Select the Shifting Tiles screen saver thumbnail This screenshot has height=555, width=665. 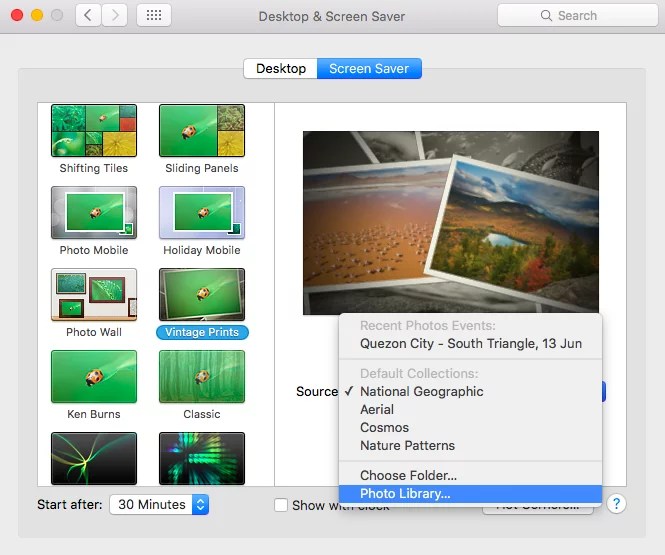[x=94, y=131]
